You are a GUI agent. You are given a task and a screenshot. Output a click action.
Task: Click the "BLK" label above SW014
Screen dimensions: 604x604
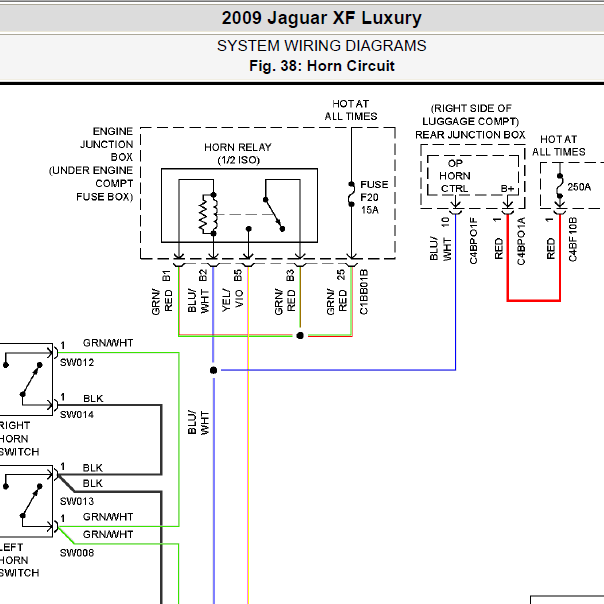[x=93, y=398]
